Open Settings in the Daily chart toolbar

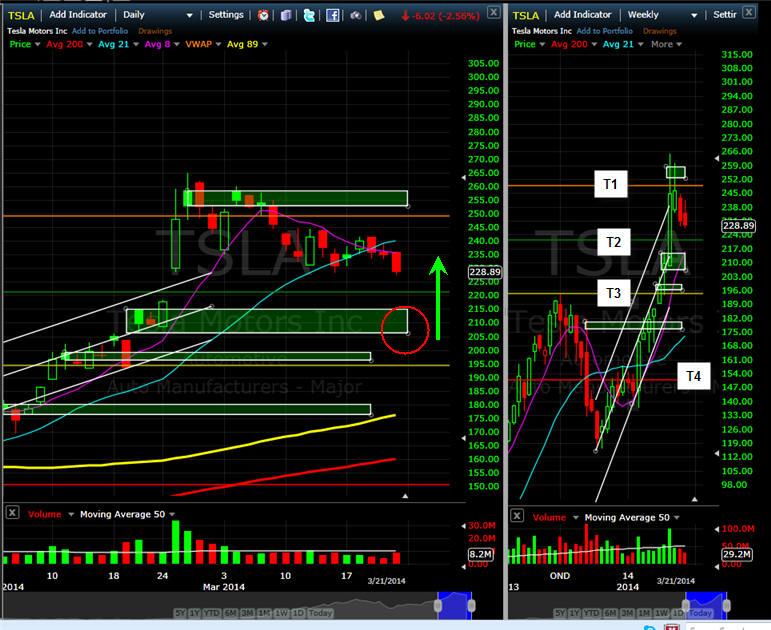click(x=226, y=15)
